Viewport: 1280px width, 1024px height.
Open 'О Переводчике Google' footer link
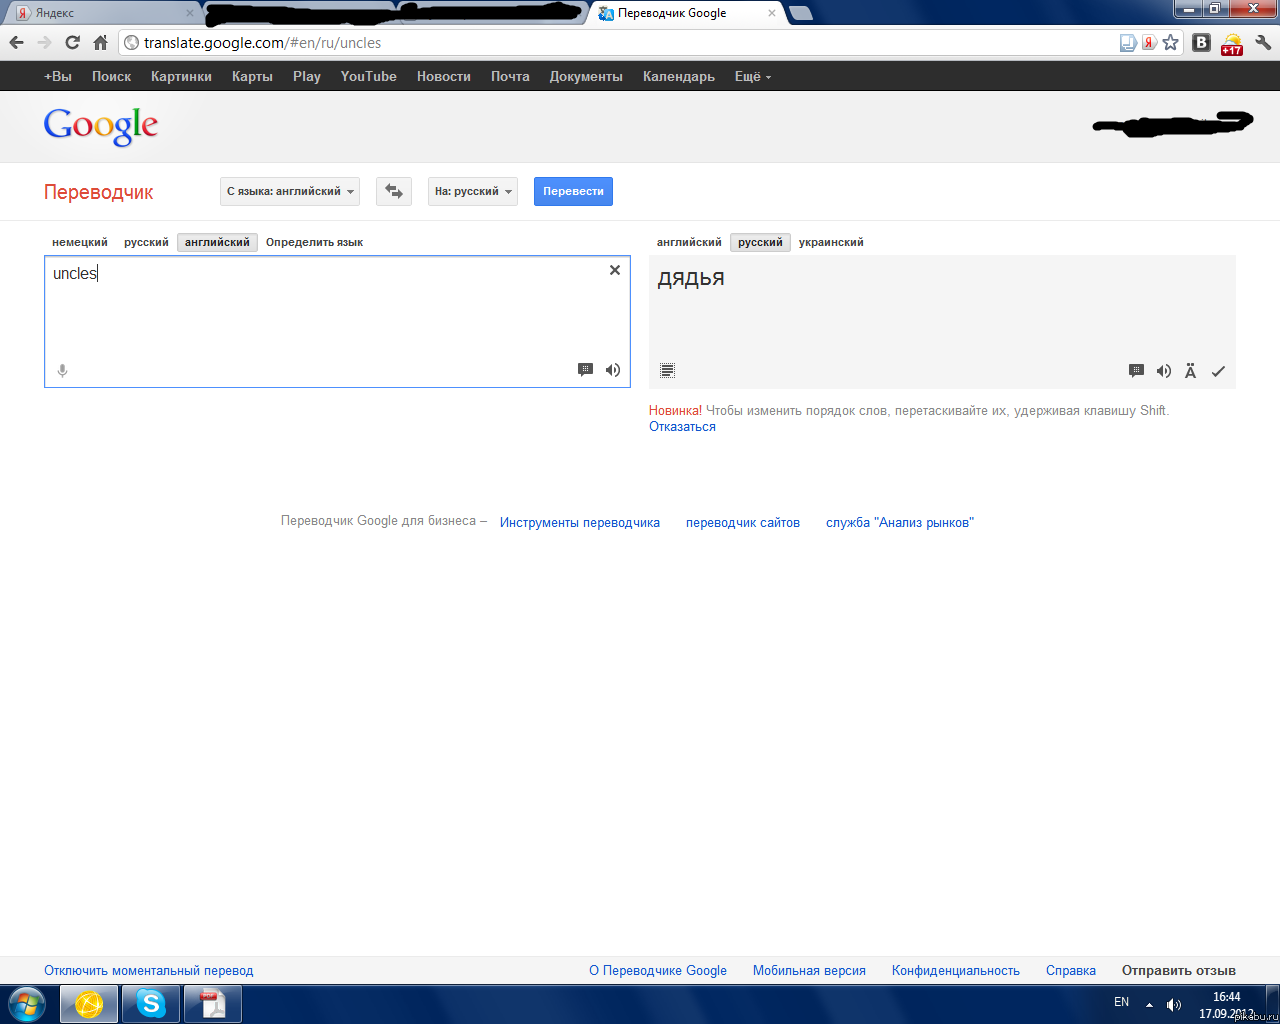tap(658, 971)
